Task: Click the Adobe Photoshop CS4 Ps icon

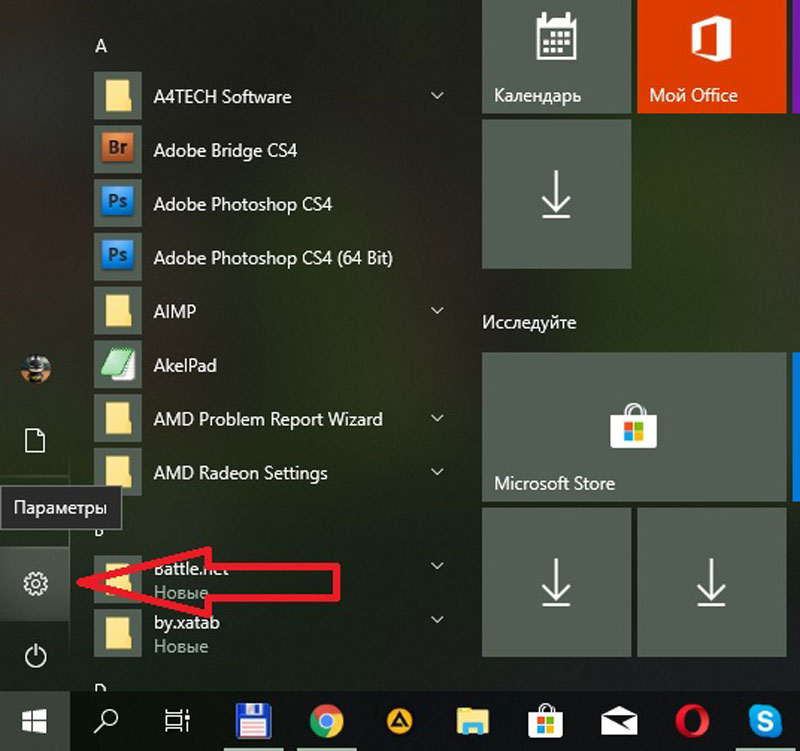Action: (118, 203)
